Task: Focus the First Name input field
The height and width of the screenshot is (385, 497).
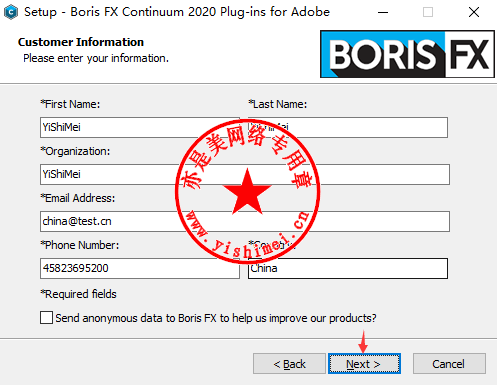Action: [x=140, y=127]
